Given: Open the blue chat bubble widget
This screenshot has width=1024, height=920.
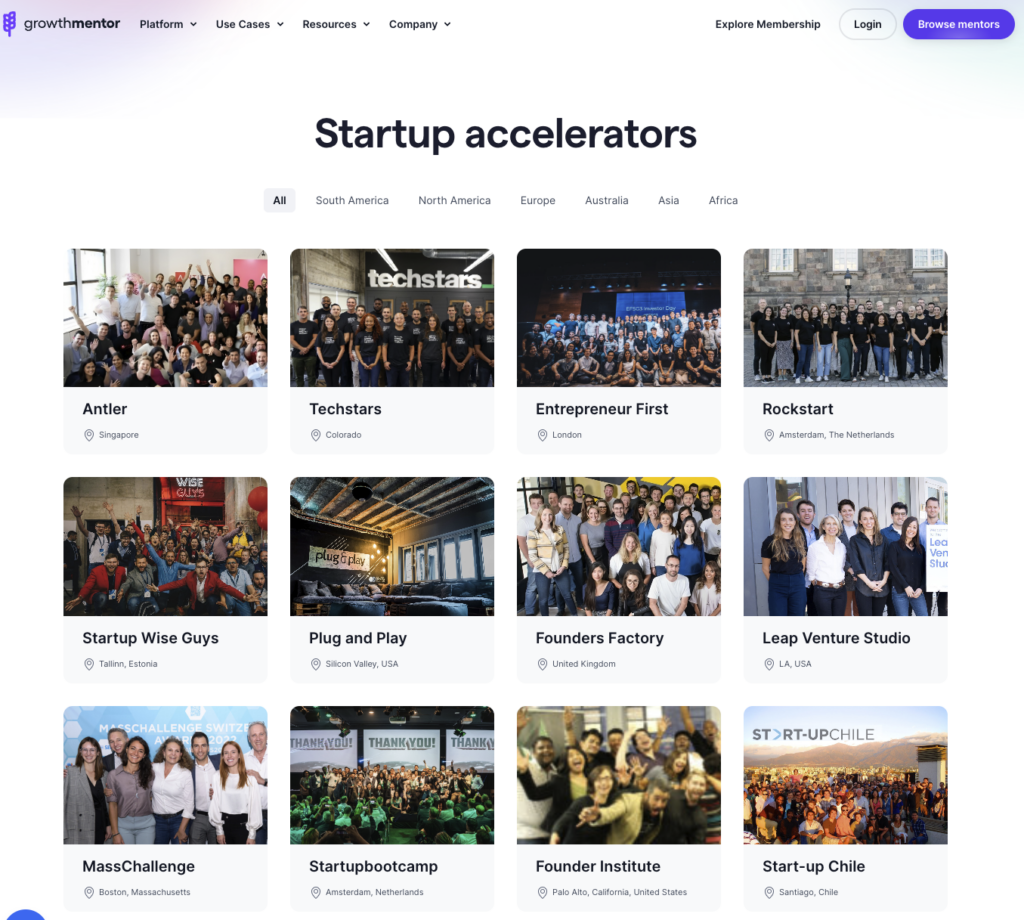Looking at the screenshot, I should tap(24, 914).
